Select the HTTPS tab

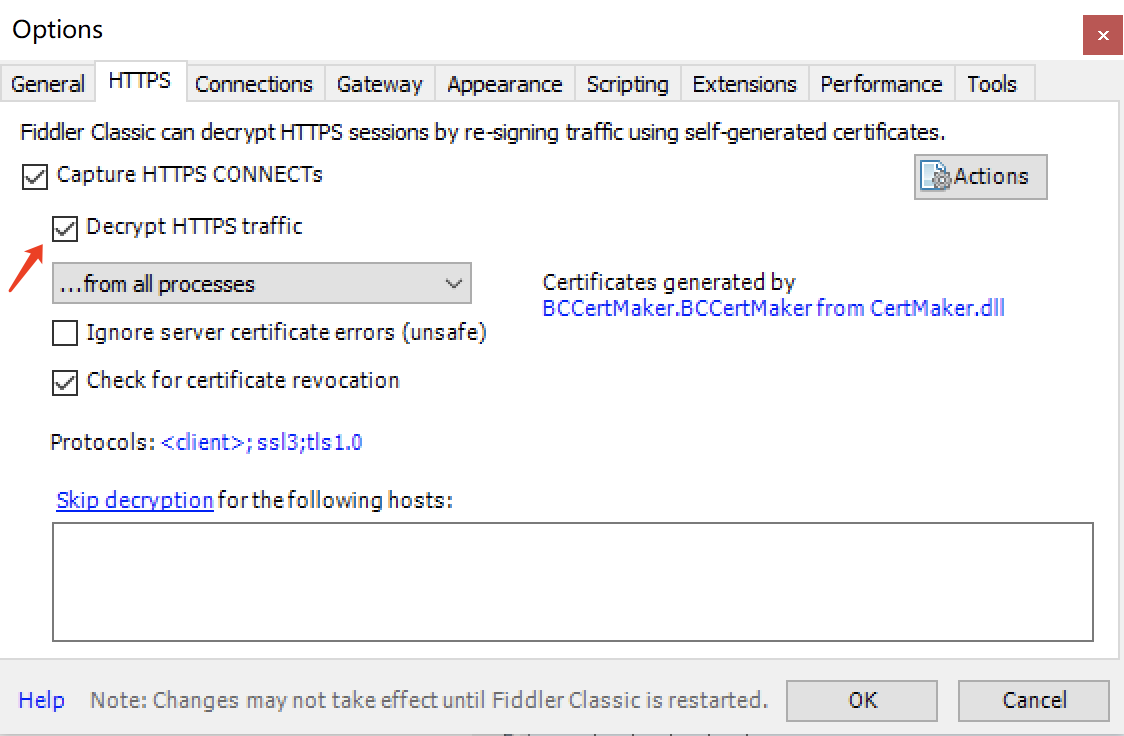tap(140, 80)
